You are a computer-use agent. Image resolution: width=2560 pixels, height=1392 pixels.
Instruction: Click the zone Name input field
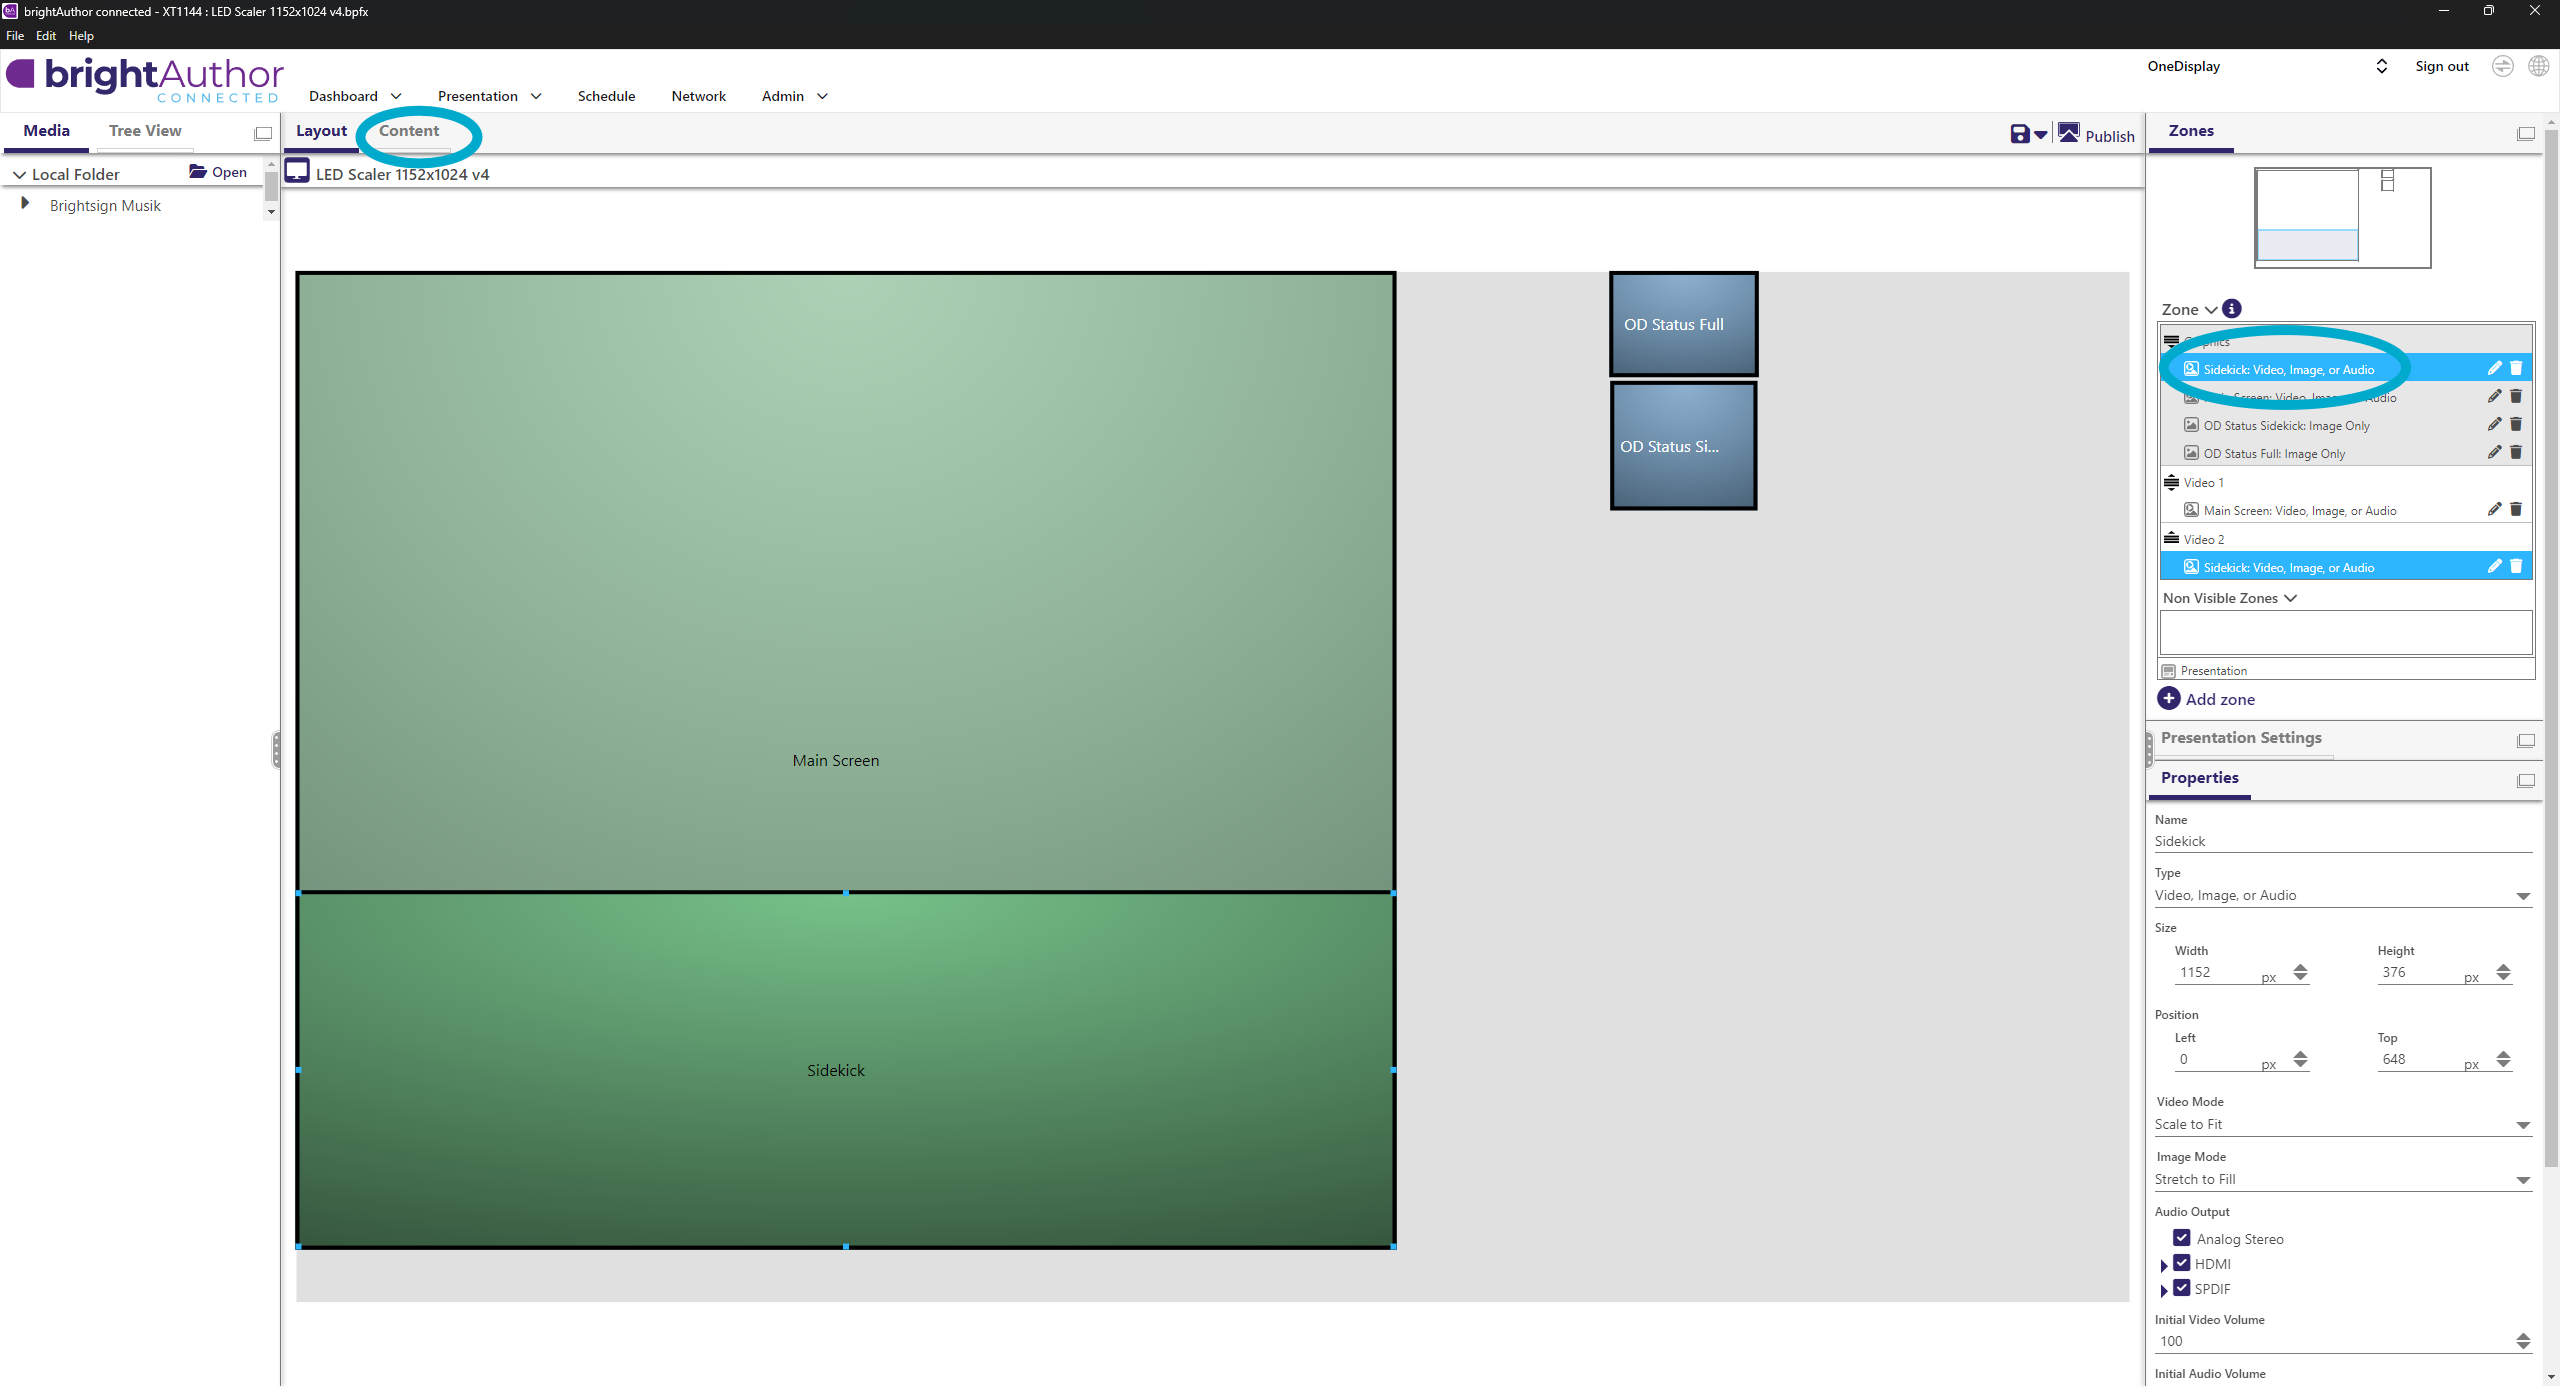2340,841
